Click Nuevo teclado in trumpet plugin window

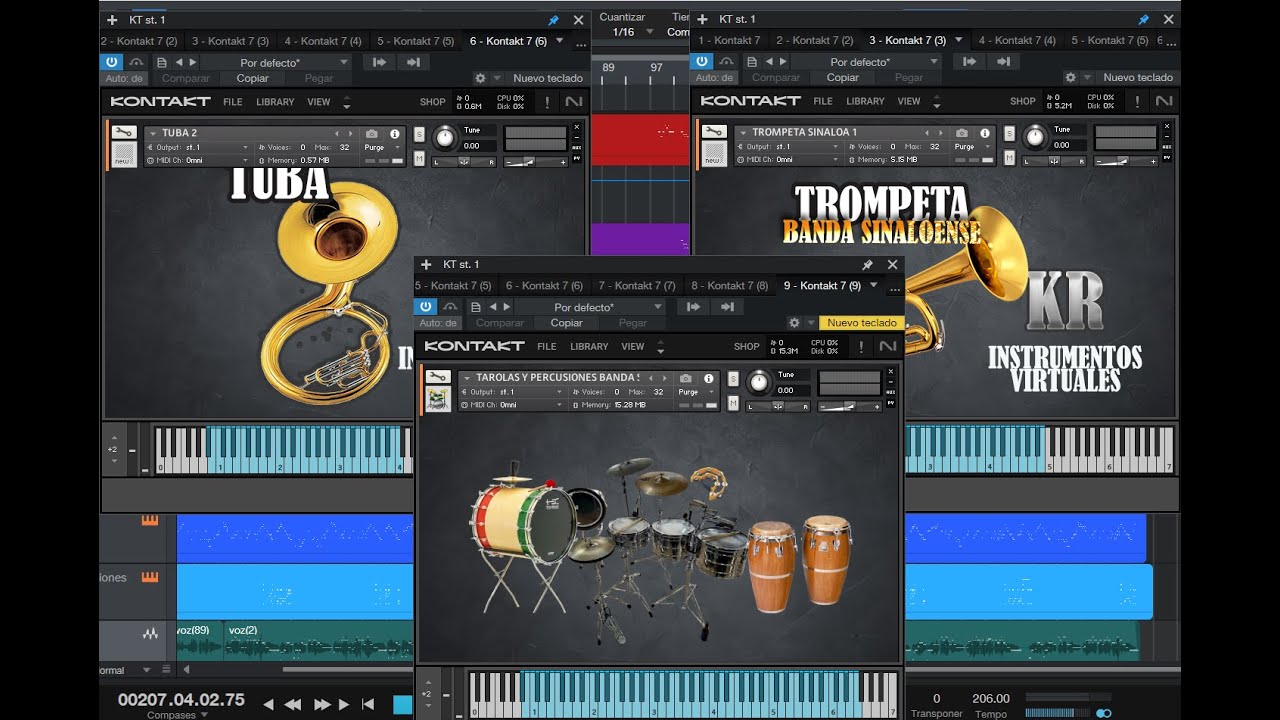[x=1138, y=78]
